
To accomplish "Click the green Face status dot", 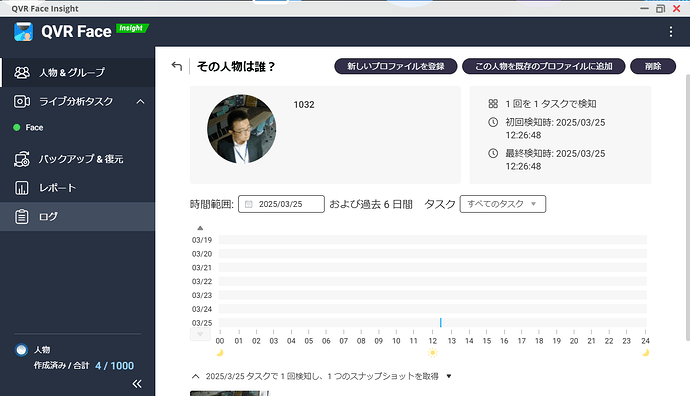I will point(17,128).
